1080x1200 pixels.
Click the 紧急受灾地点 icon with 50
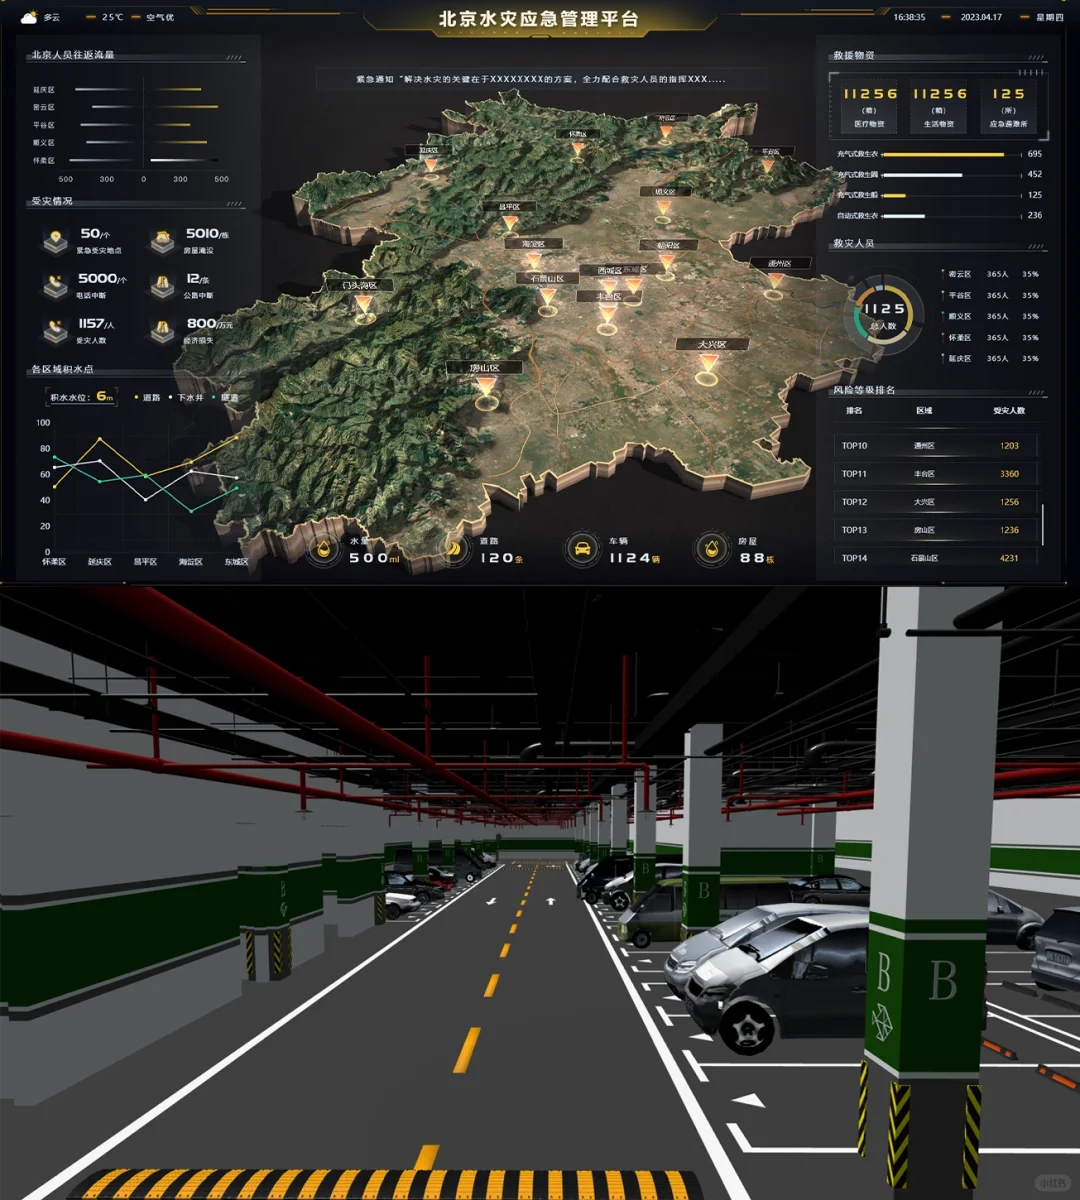pos(56,241)
